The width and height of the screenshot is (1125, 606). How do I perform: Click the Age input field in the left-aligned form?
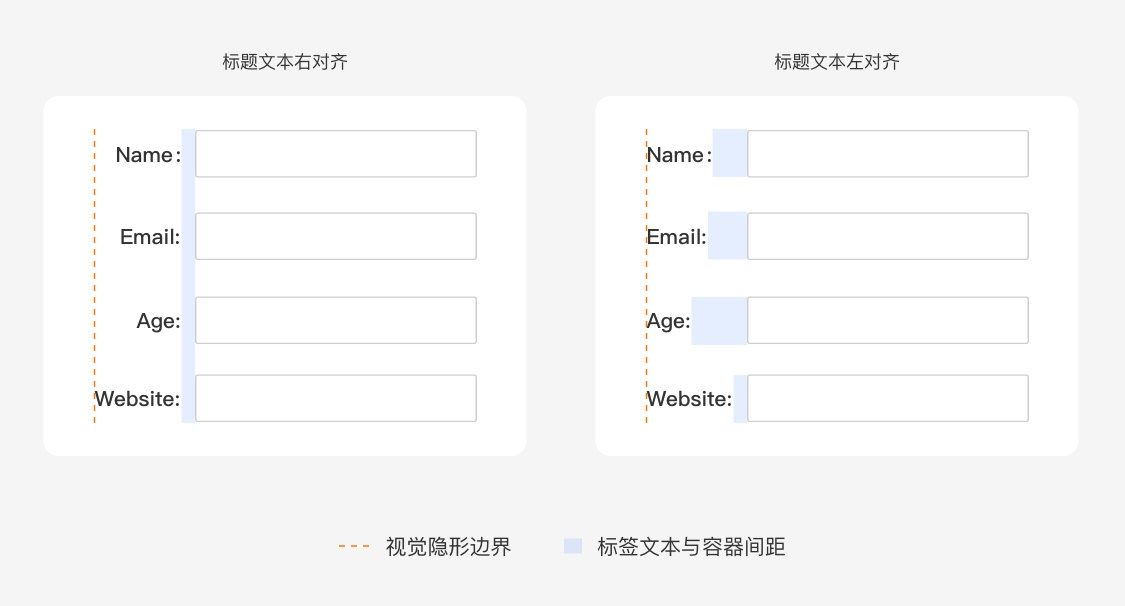888,320
